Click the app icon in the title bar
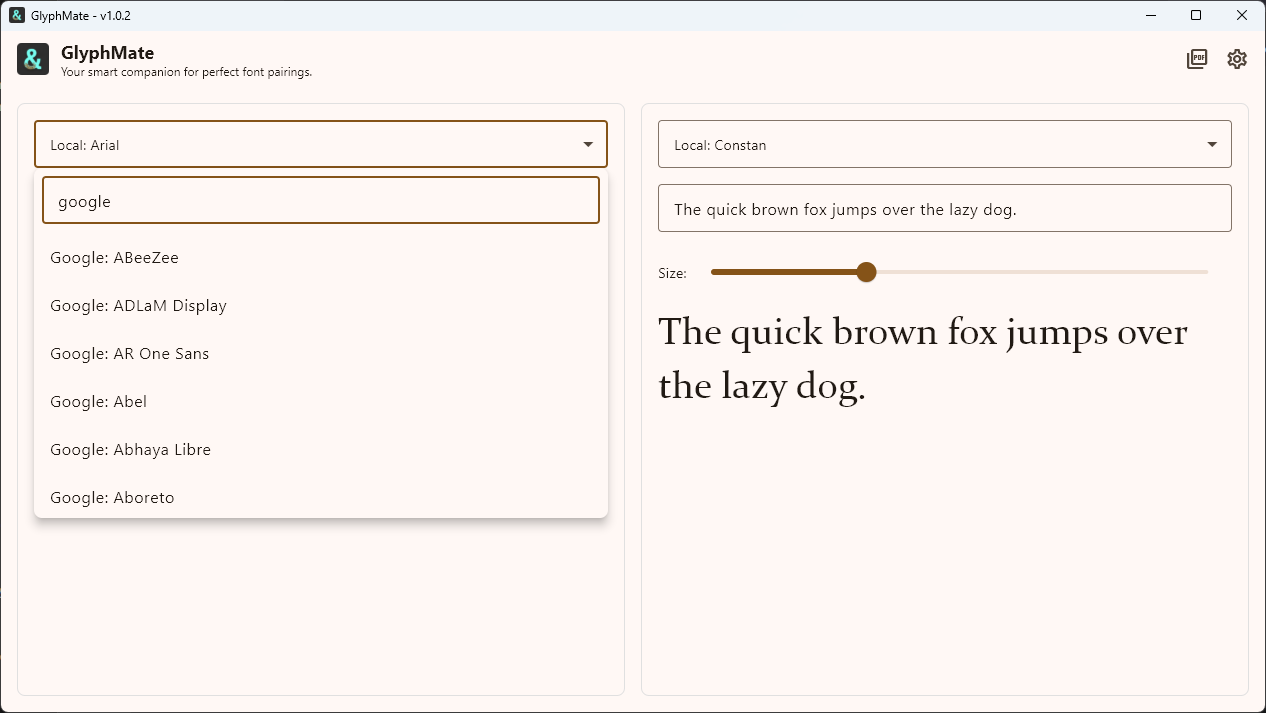The width and height of the screenshot is (1266, 713). click(x=14, y=15)
